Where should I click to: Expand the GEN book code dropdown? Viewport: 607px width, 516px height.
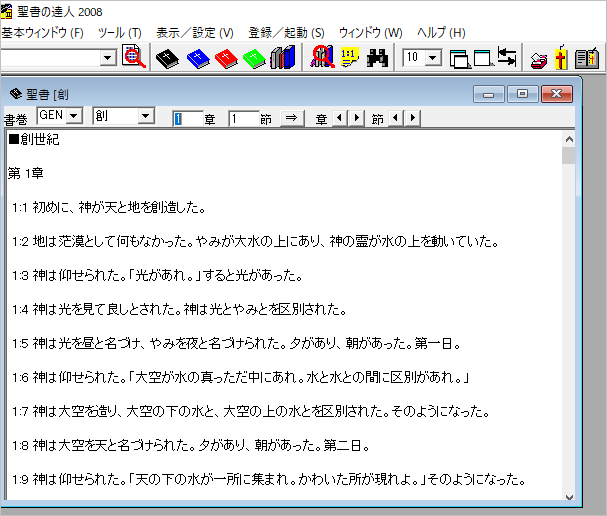(74, 115)
